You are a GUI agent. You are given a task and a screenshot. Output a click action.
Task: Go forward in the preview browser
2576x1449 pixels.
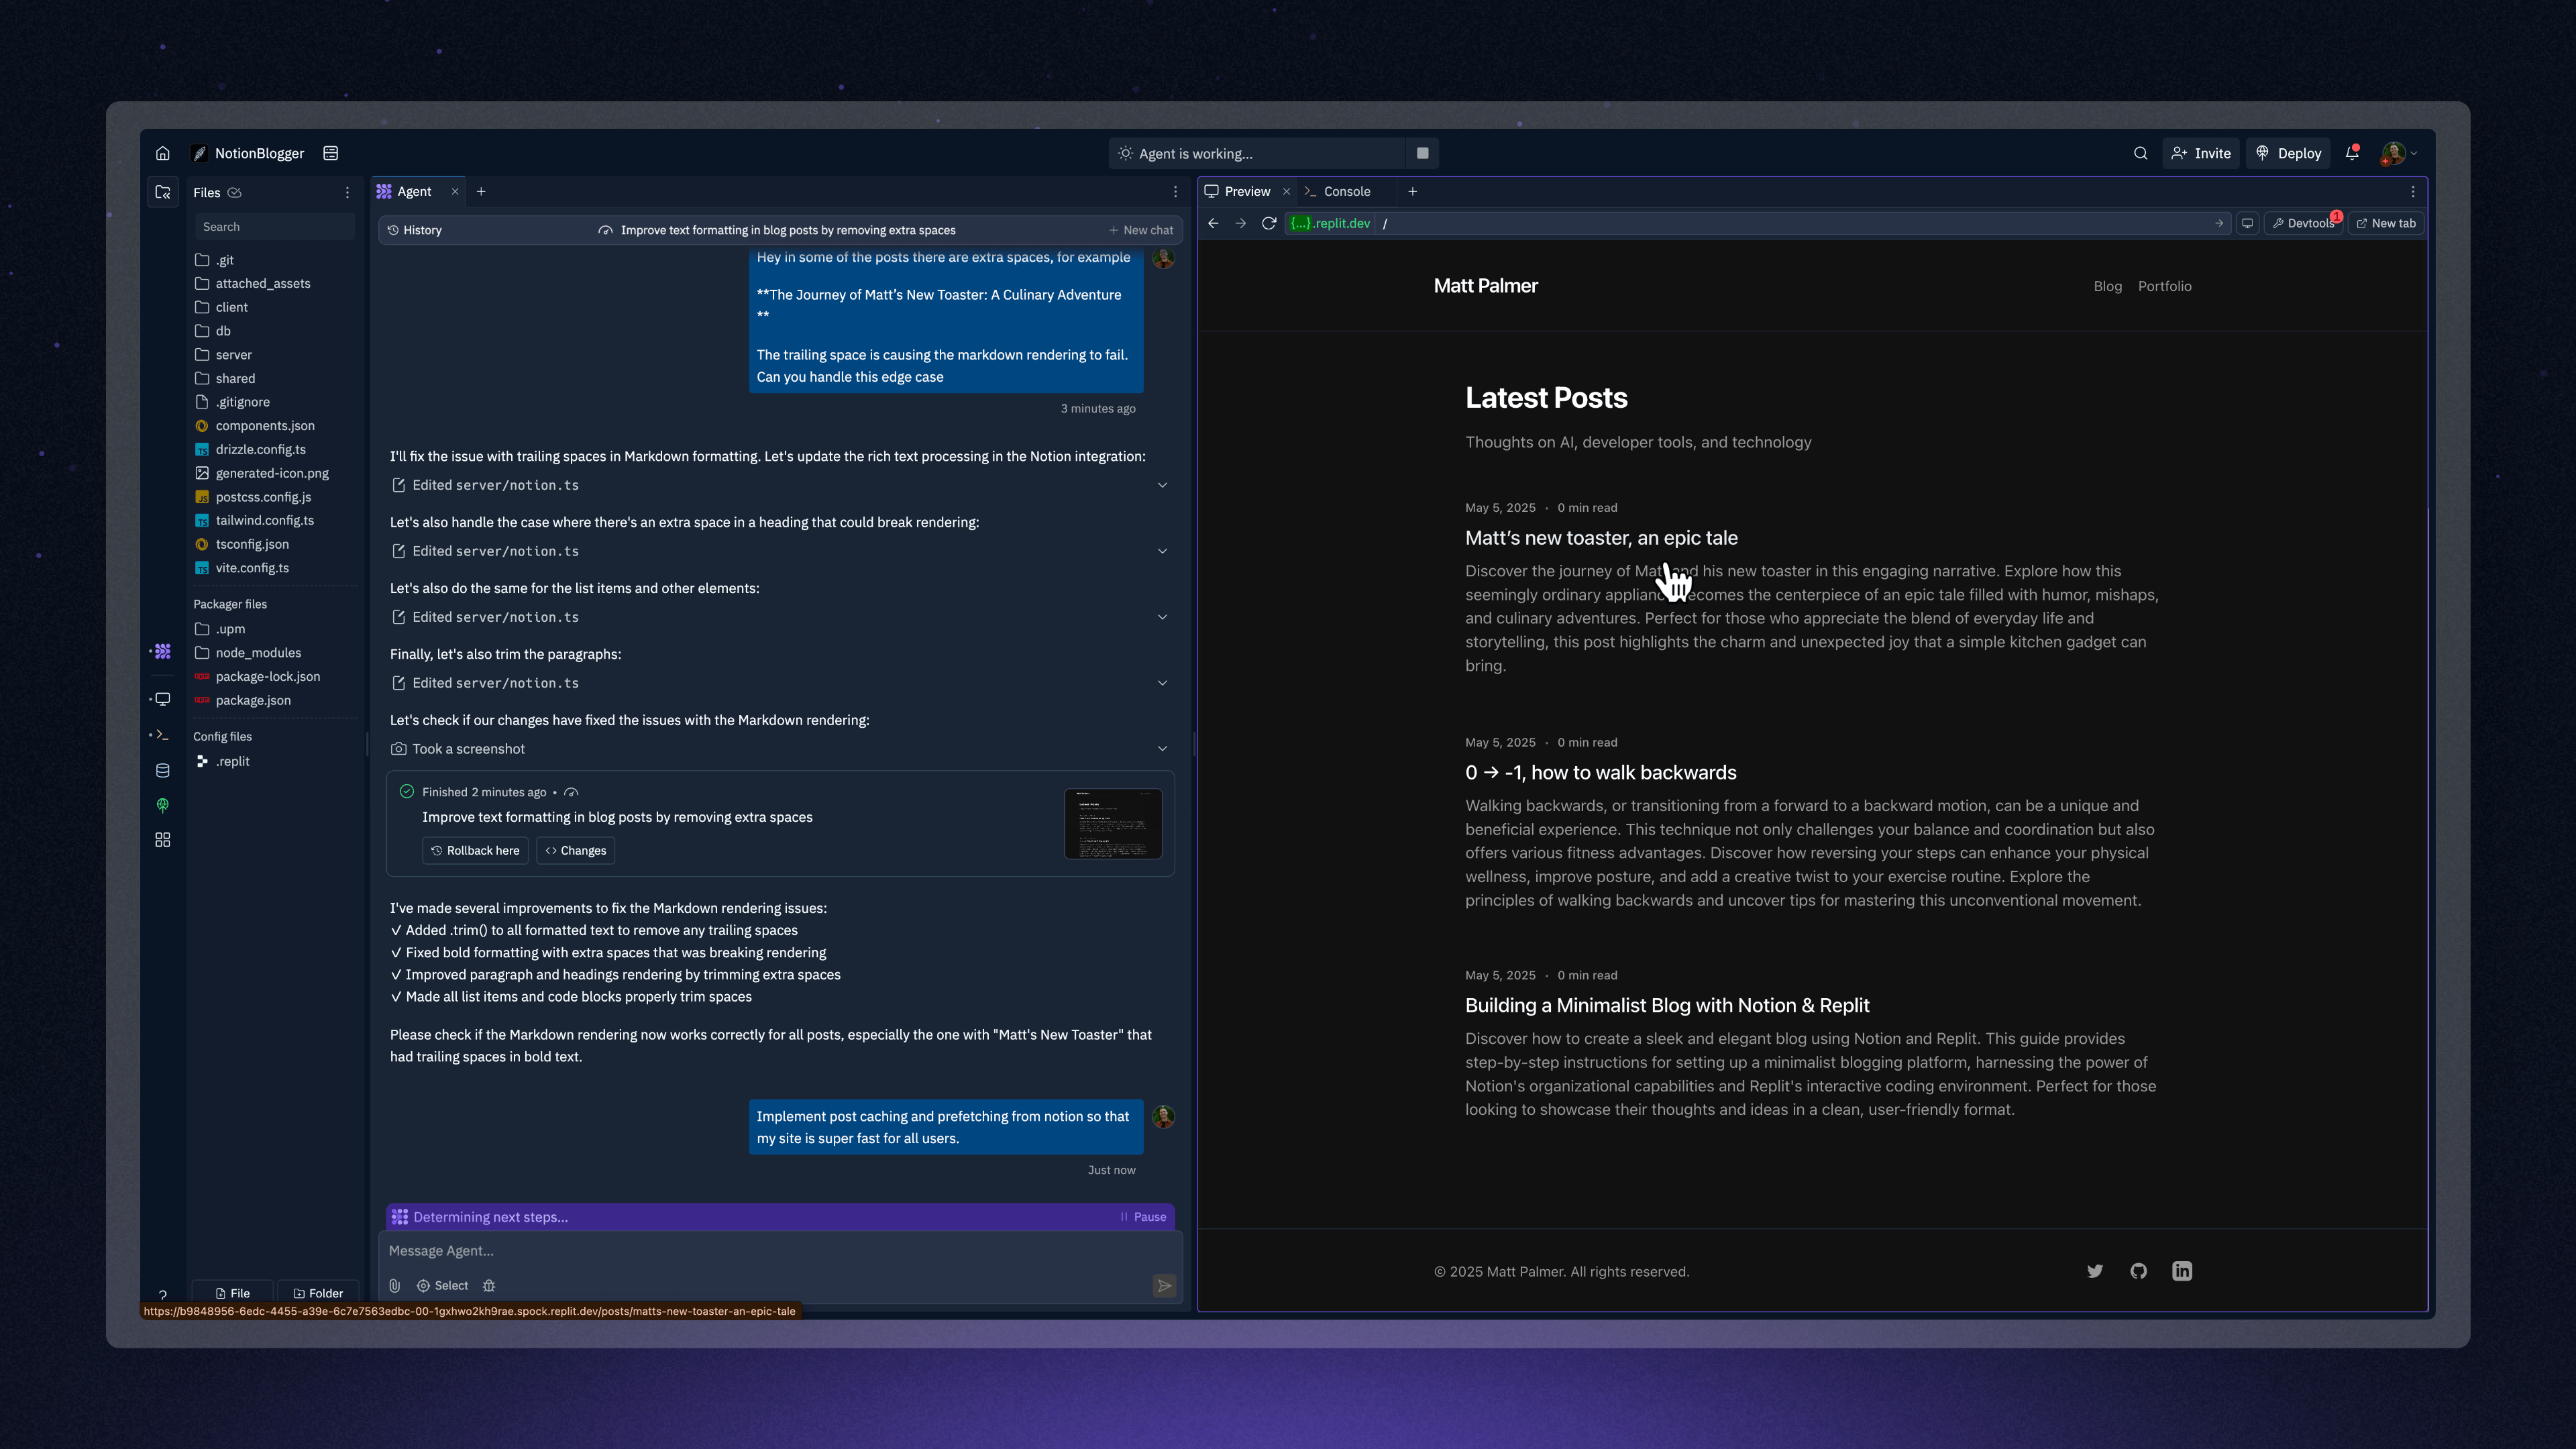1240,223
